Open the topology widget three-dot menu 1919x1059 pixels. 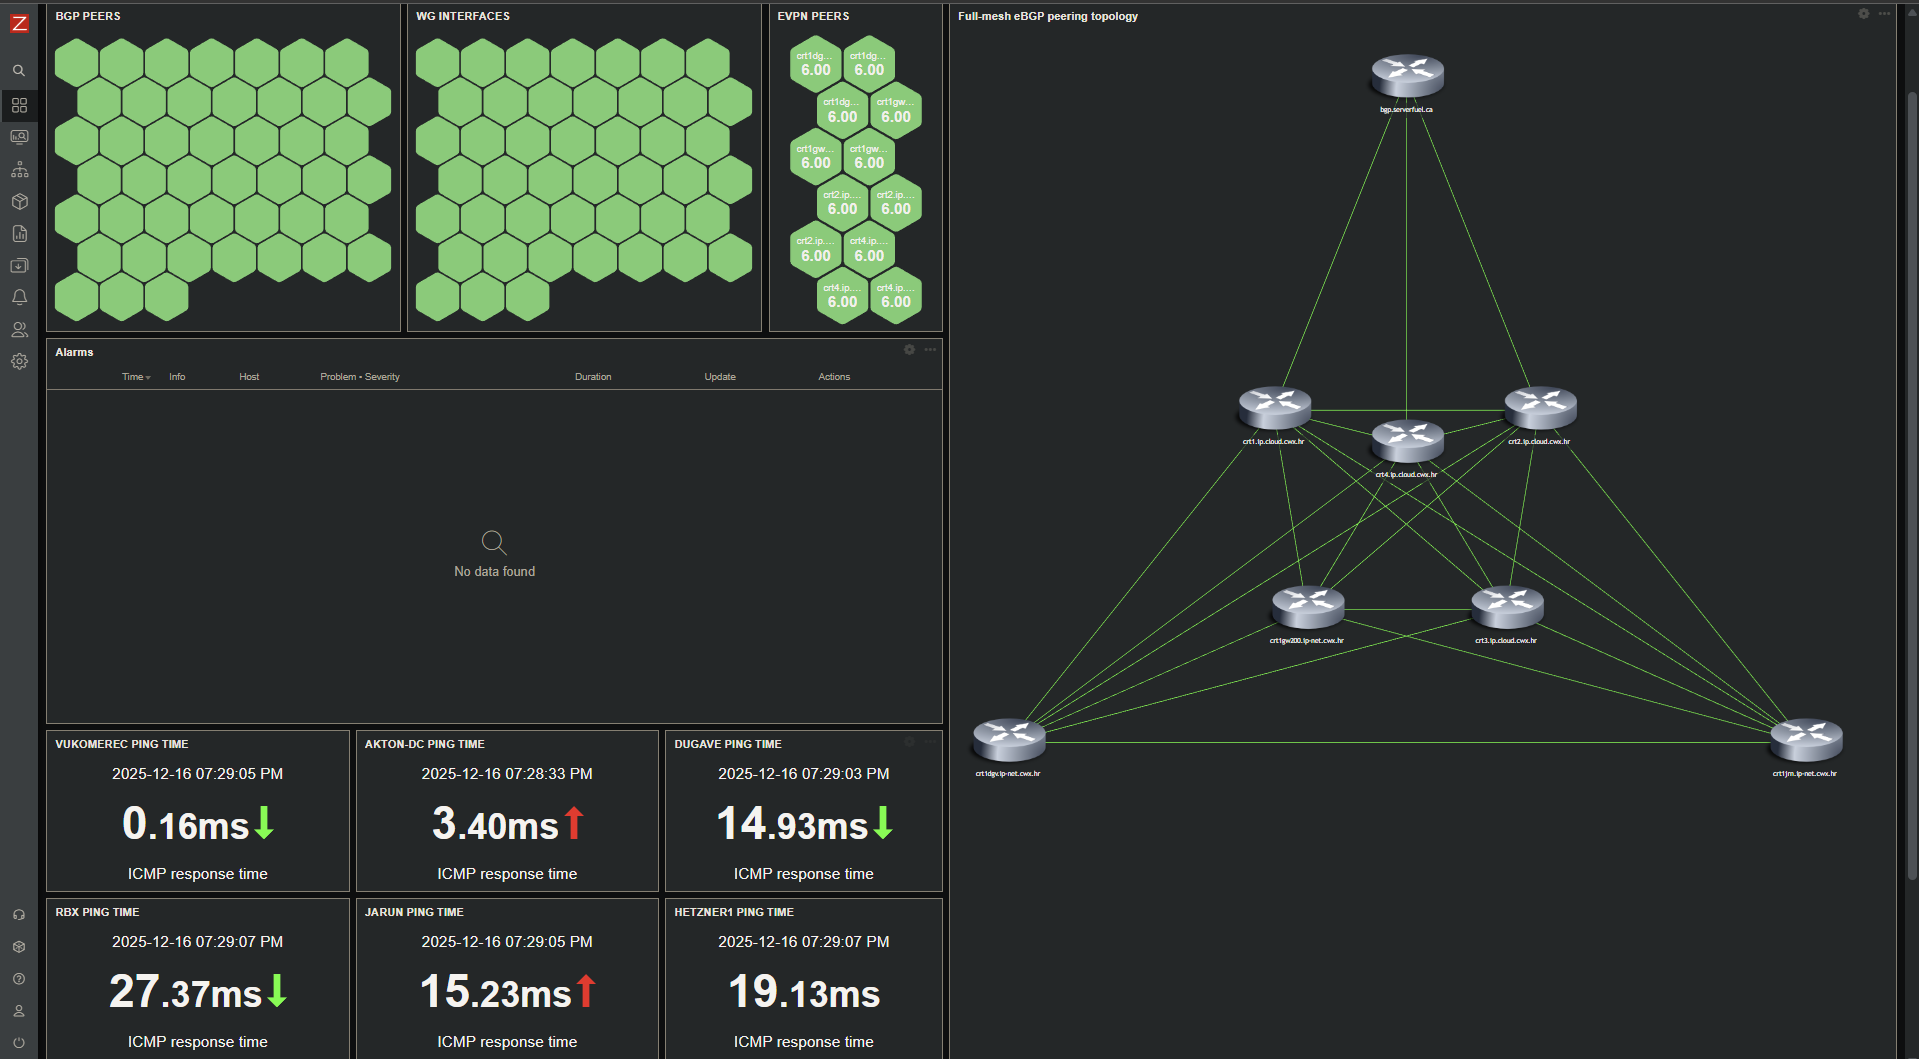pyautogui.click(x=1884, y=14)
